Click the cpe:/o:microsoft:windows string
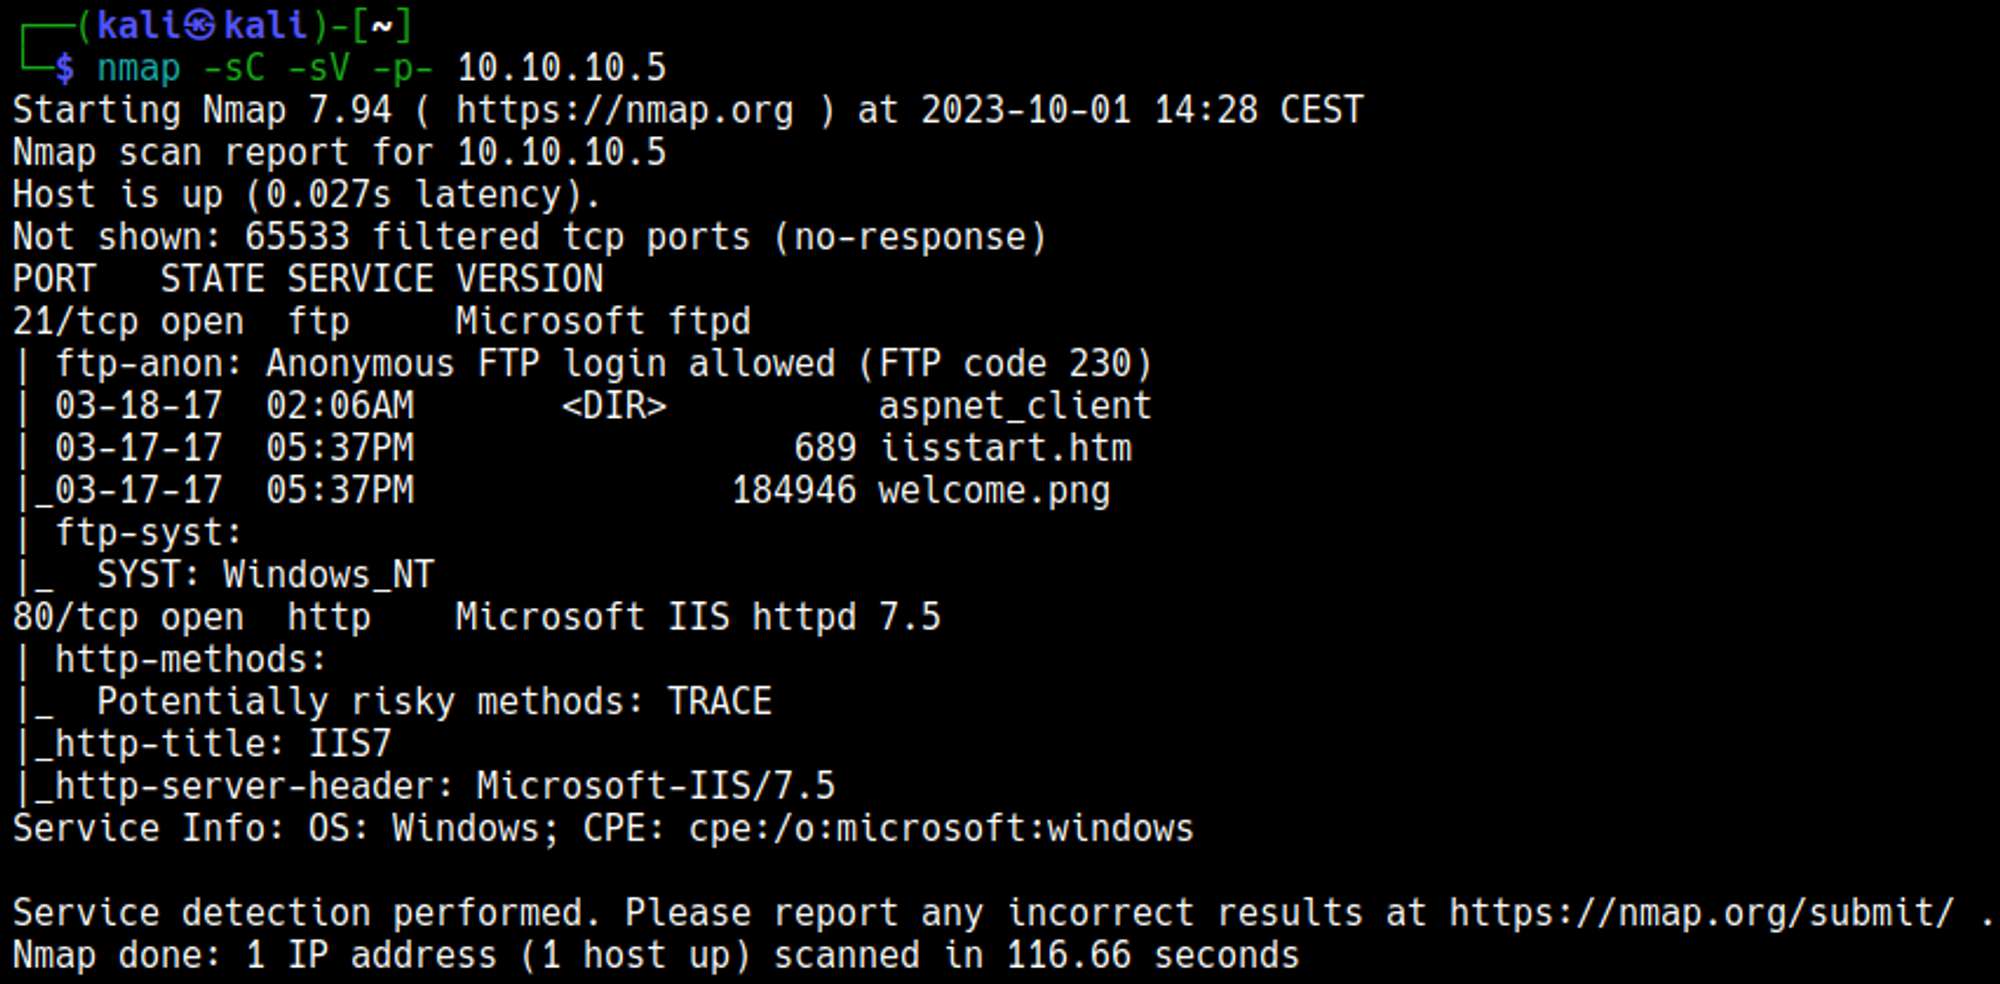 coord(940,829)
